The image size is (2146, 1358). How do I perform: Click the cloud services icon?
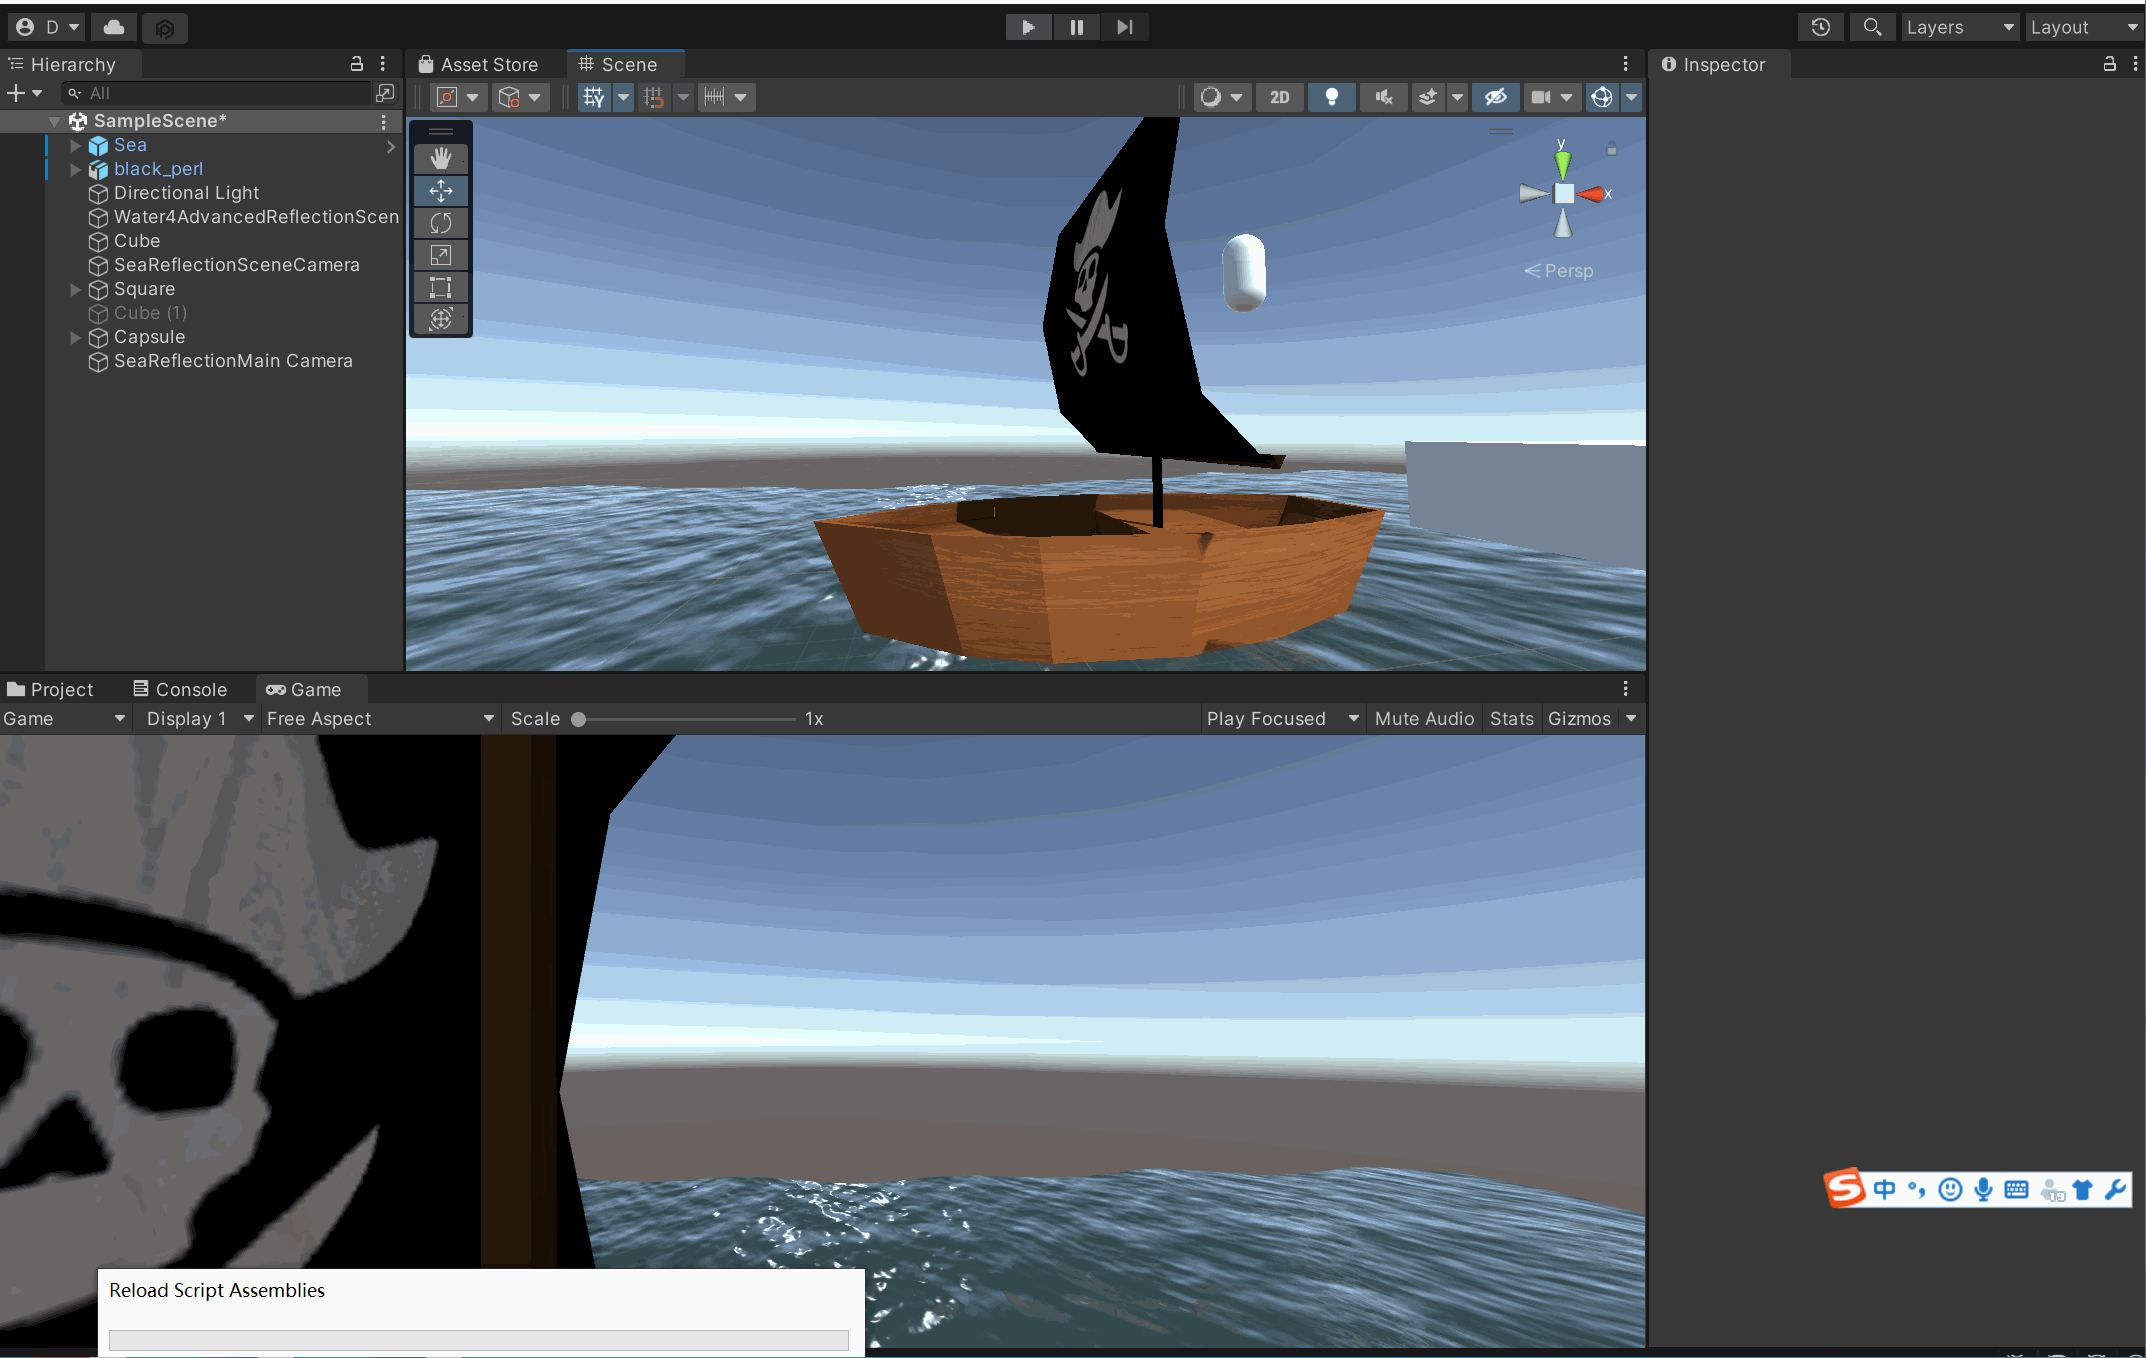(x=114, y=27)
